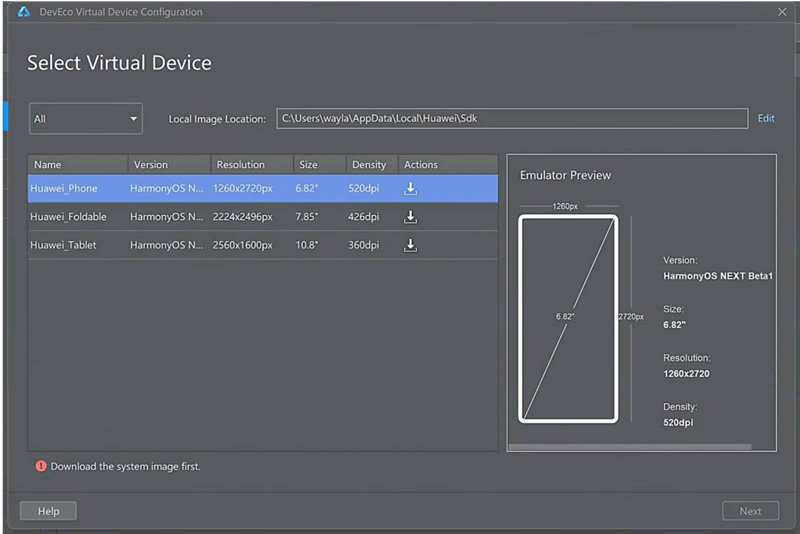Sort devices by the Name column header
The height and width of the screenshot is (534, 800).
click(78, 164)
